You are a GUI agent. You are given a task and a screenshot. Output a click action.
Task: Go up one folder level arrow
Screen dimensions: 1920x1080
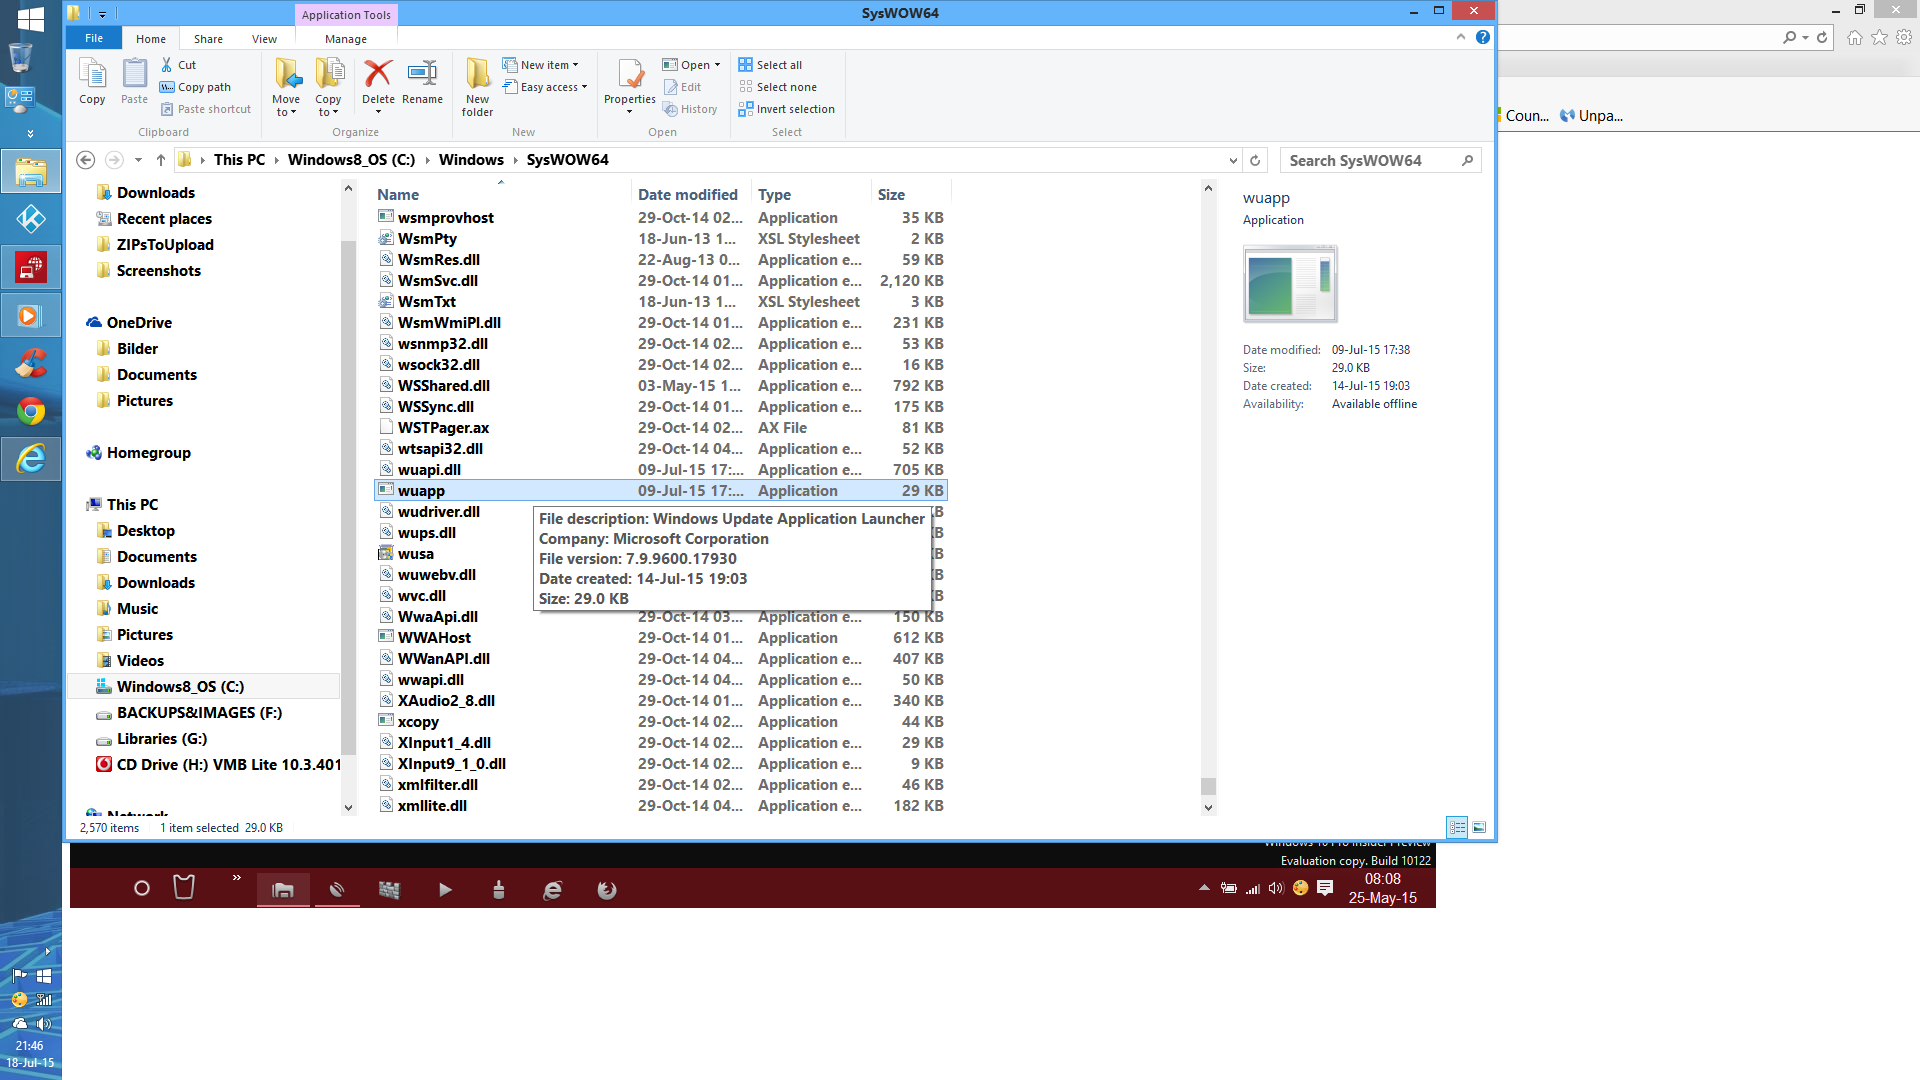coord(160,160)
